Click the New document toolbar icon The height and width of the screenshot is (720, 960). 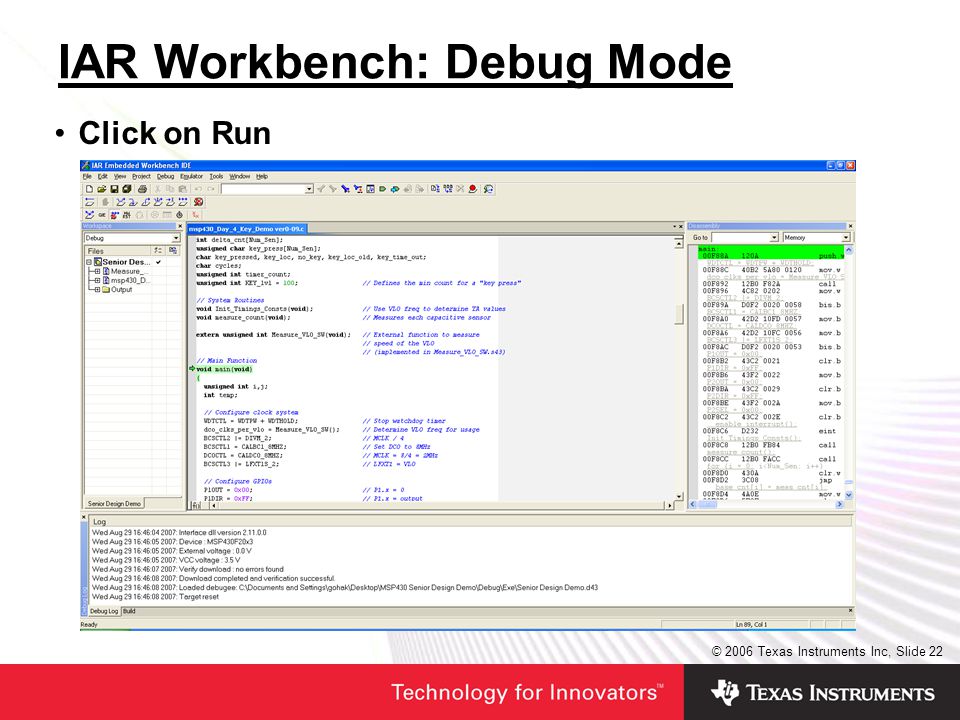pyautogui.click(x=89, y=189)
